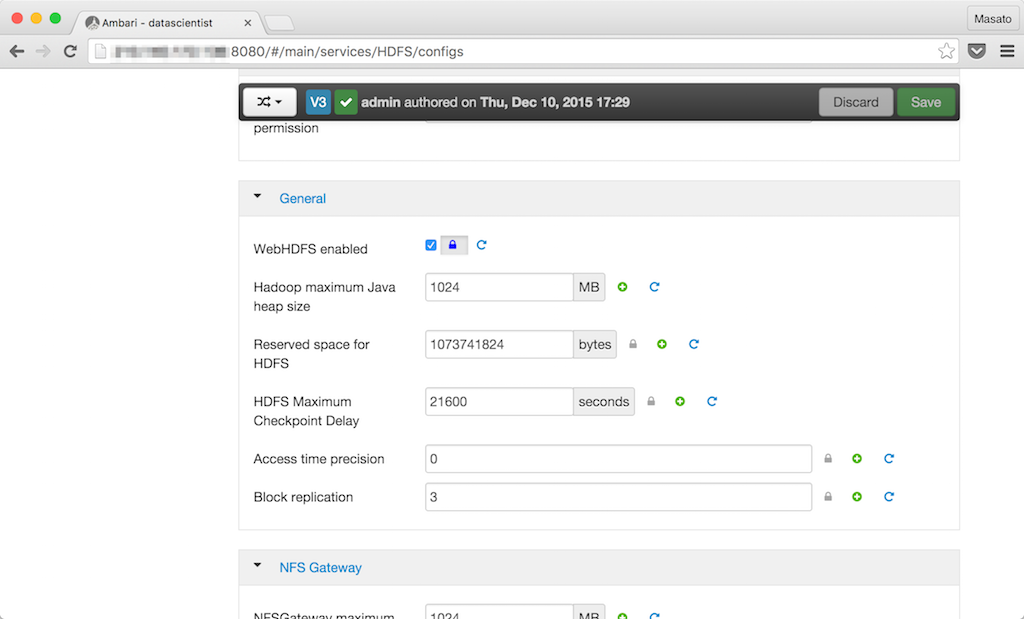Collapse the General section
The height and width of the screenshot is (619, 1024).
tap(257, 196)
